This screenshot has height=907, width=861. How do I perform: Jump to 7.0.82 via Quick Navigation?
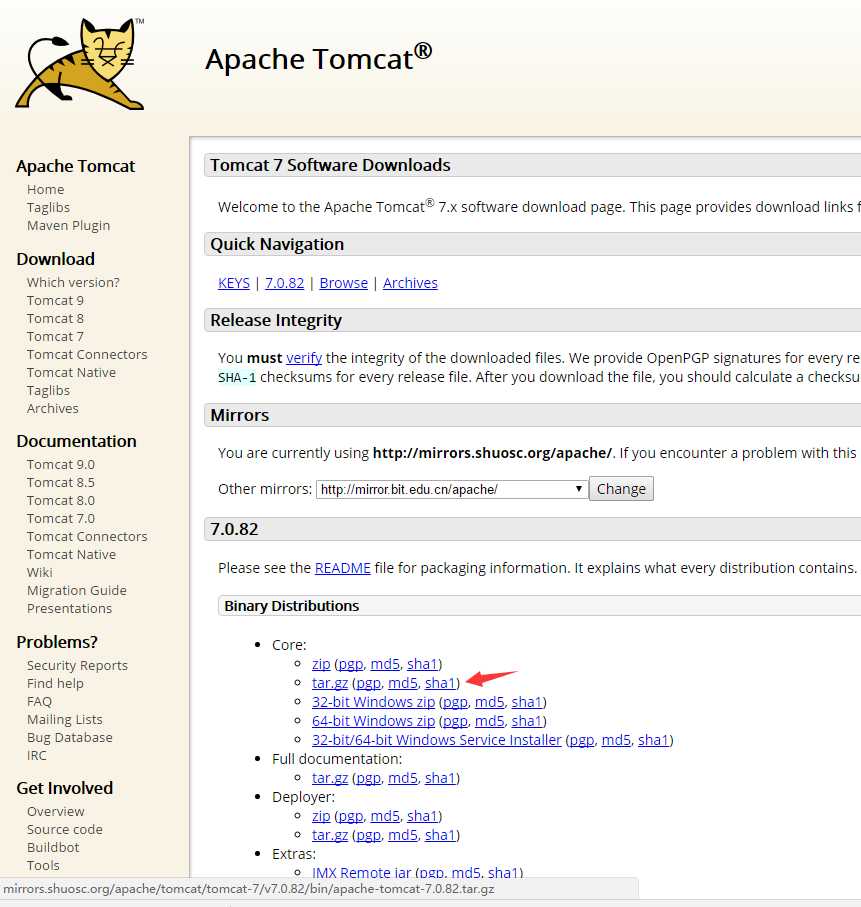tap(284, 283)
